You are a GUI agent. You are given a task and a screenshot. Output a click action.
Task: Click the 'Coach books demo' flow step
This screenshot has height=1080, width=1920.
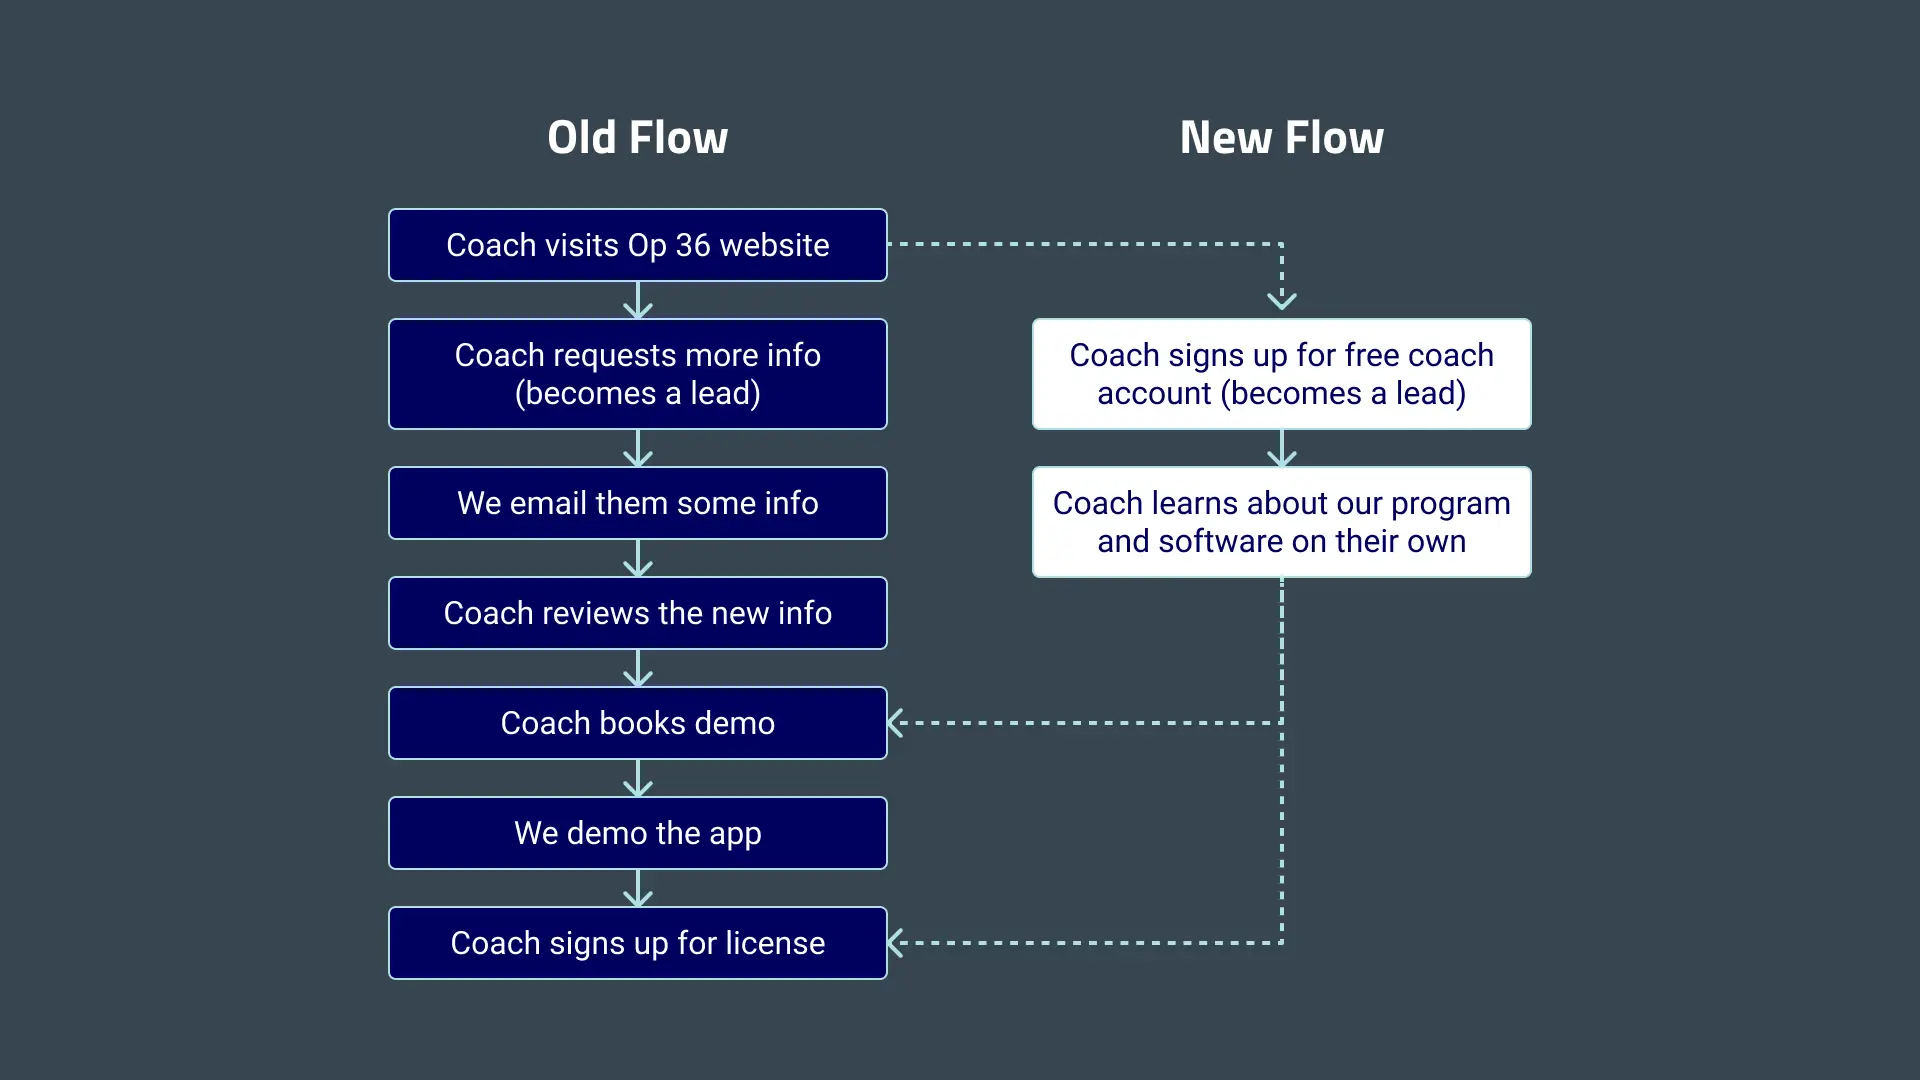(638, 723)
